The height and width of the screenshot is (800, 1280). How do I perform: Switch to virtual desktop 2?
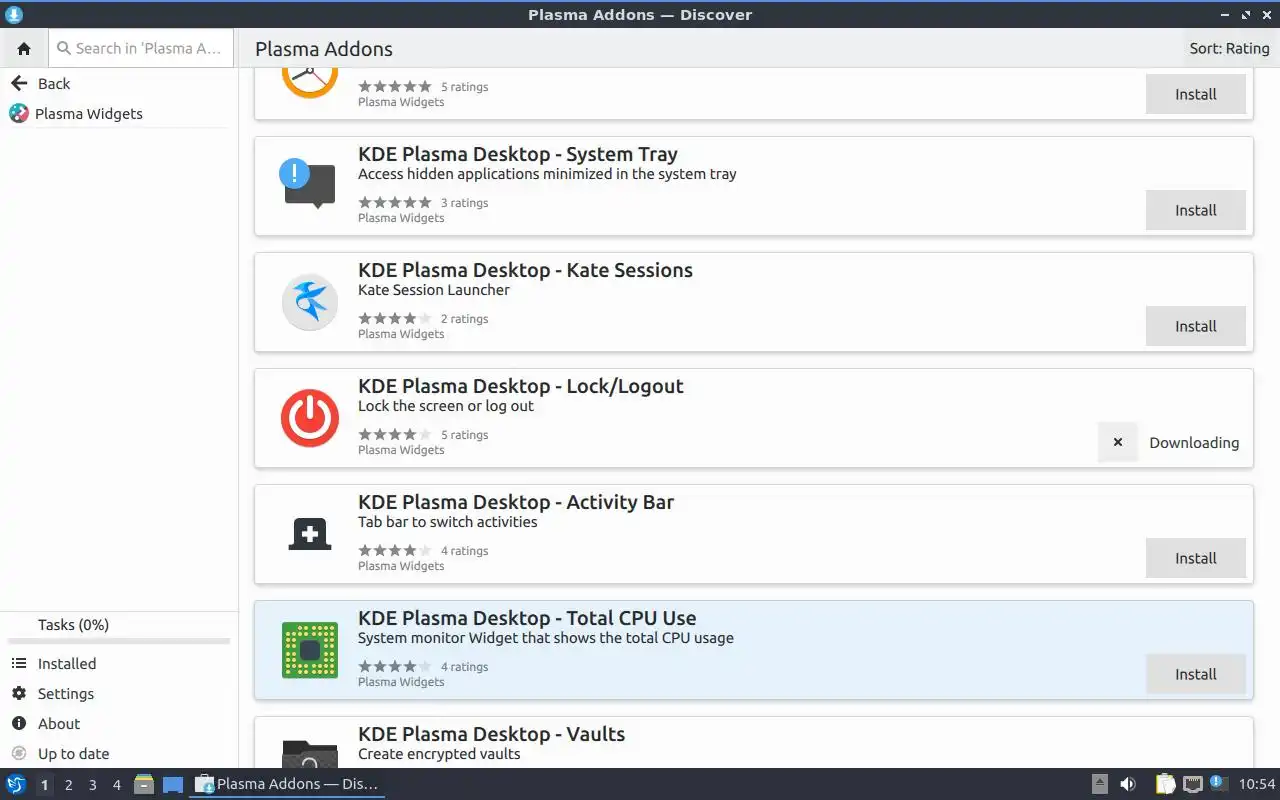click(68, 785)
